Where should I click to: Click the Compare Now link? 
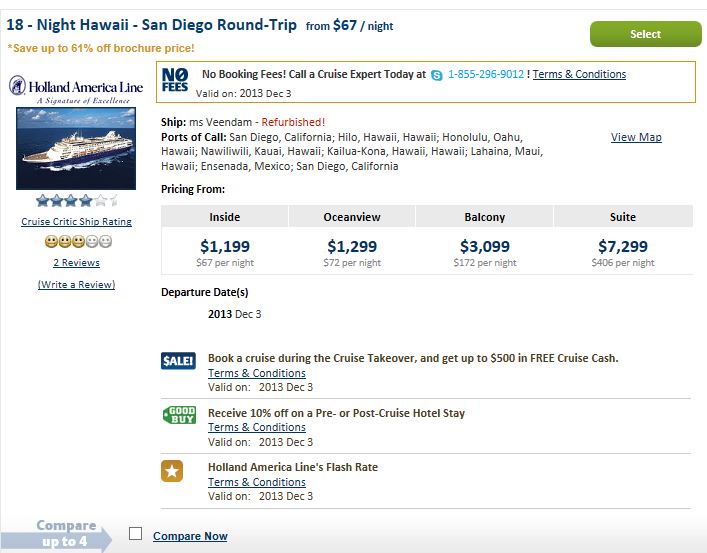point(190,536)
